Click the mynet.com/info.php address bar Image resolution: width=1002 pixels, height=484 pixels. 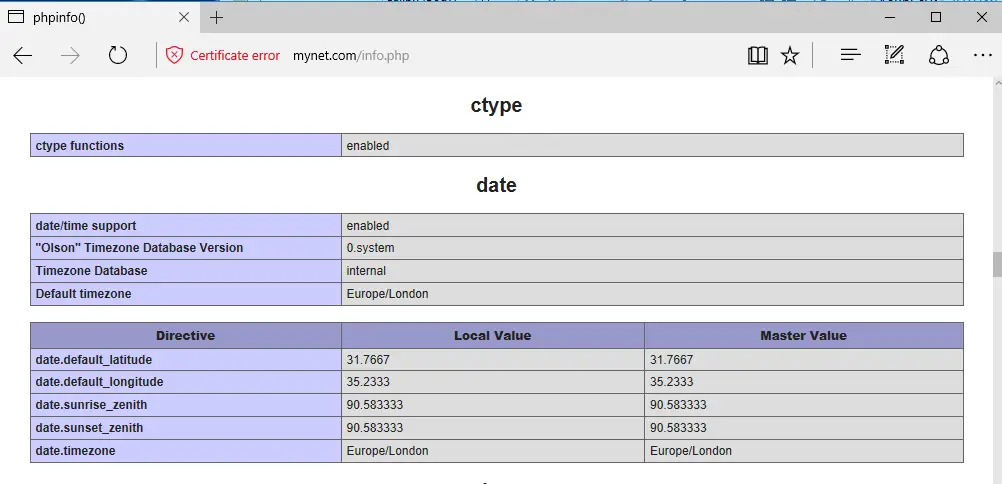point(350,56)
